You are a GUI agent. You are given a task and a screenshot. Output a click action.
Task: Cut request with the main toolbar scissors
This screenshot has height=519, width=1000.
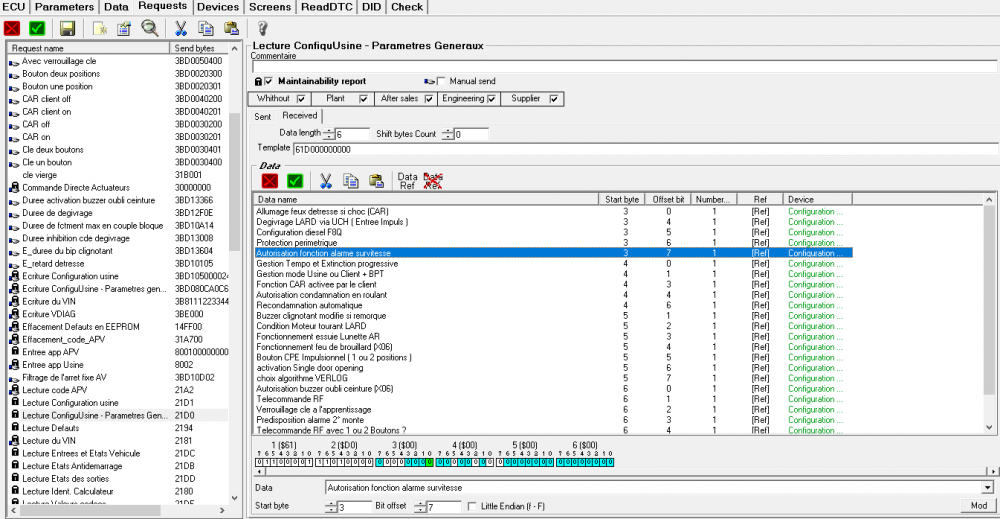(x=181, y=28)
